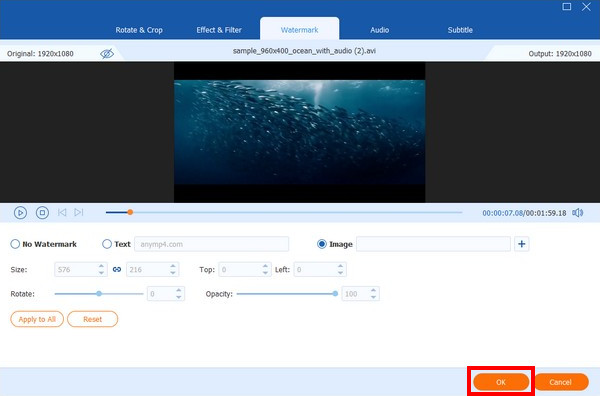Click the video file name text

[304, 51]
